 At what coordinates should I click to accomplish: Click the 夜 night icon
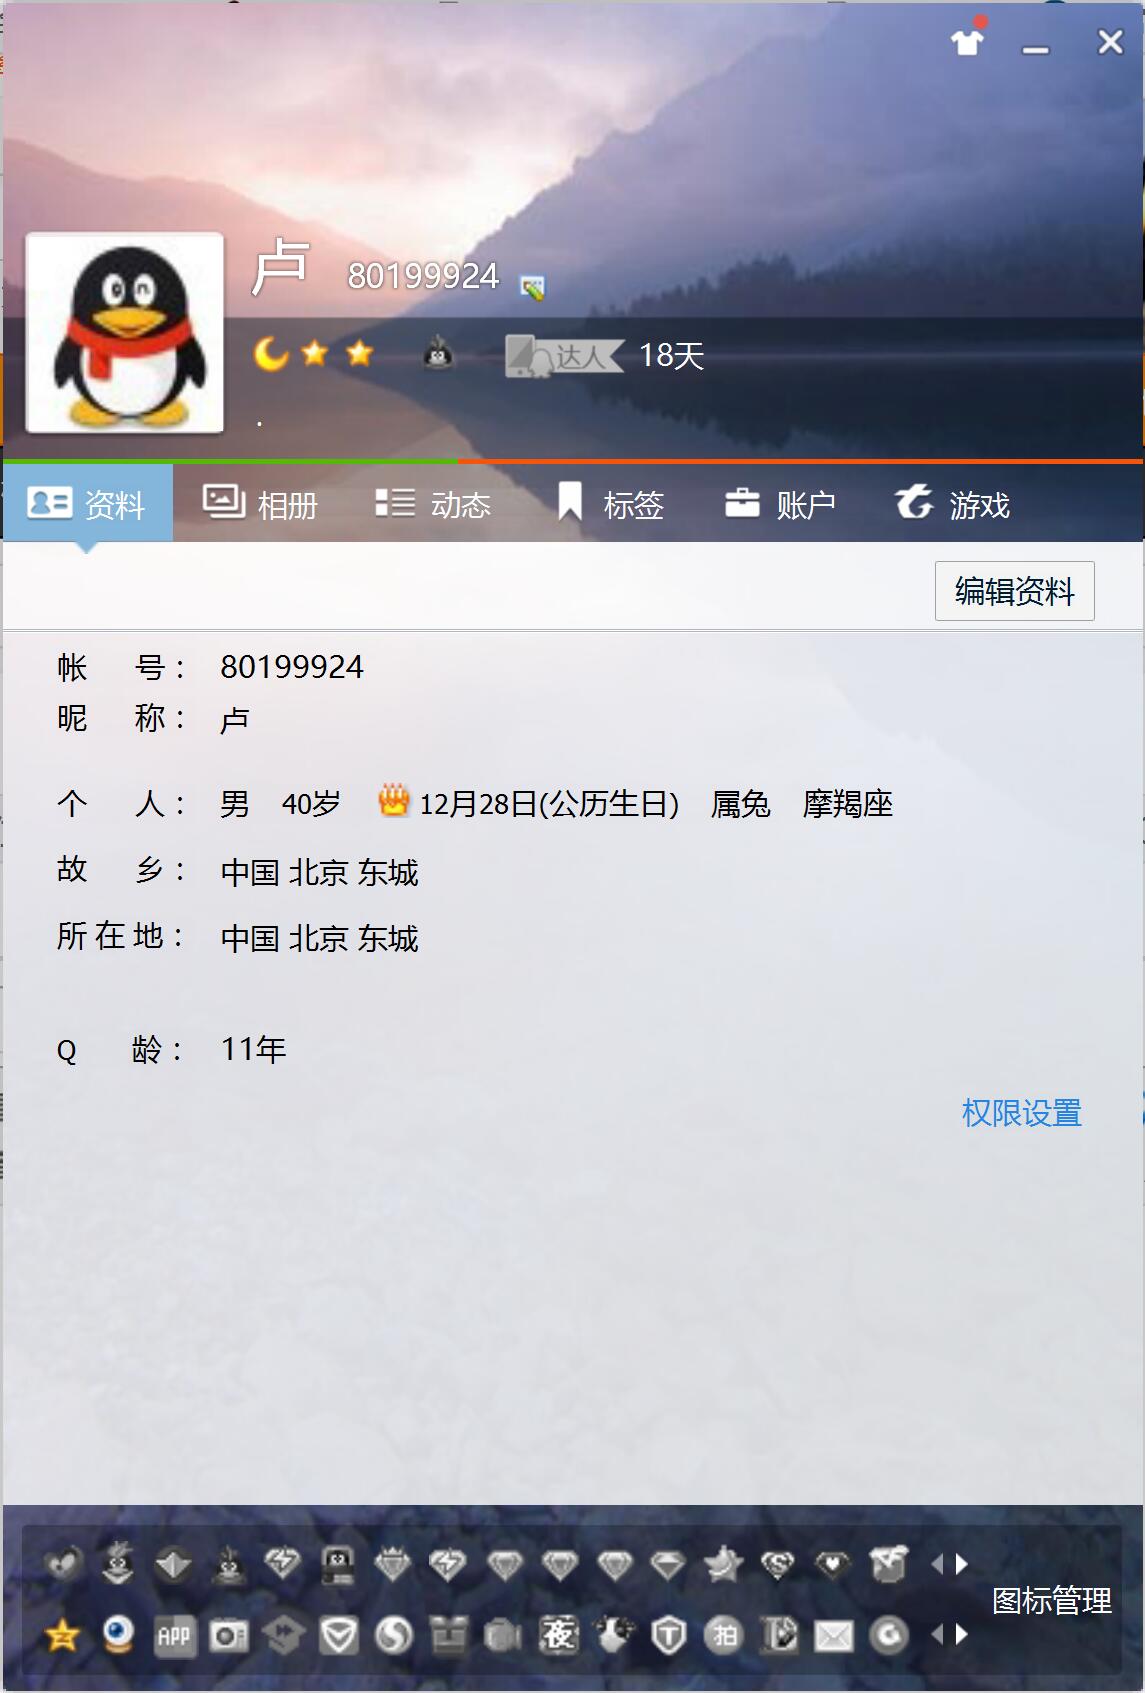(559, 1635)
